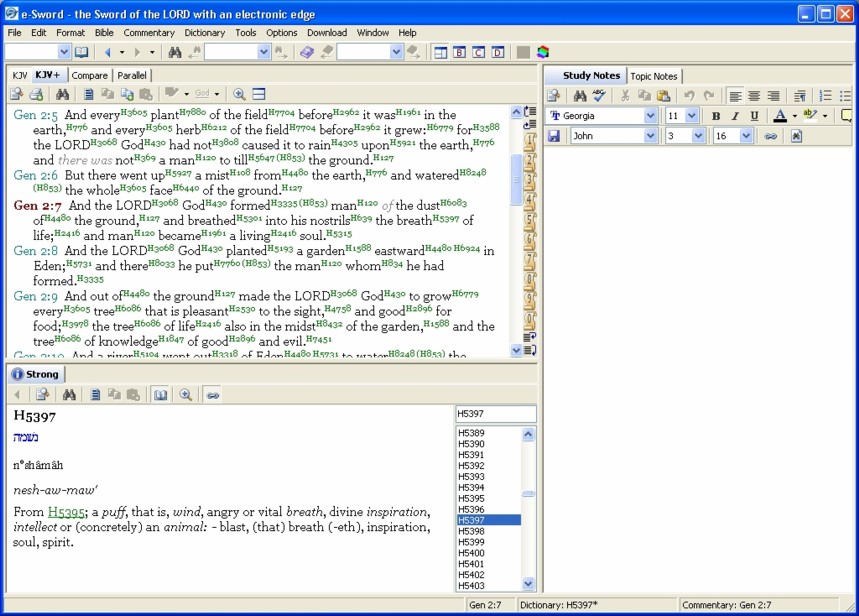859x616 pixels.
Task: Click the save icon in Study Notes toolbar
Action: pyautogui.click(x=554, y=136)
